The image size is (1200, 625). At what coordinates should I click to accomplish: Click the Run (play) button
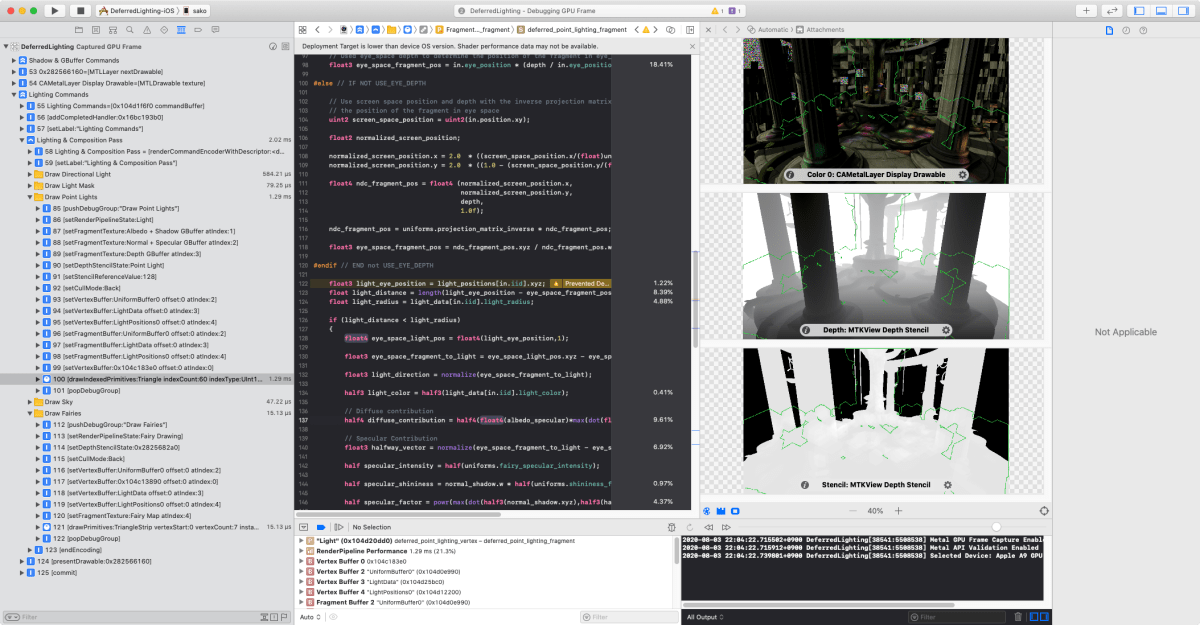point(54,10)
